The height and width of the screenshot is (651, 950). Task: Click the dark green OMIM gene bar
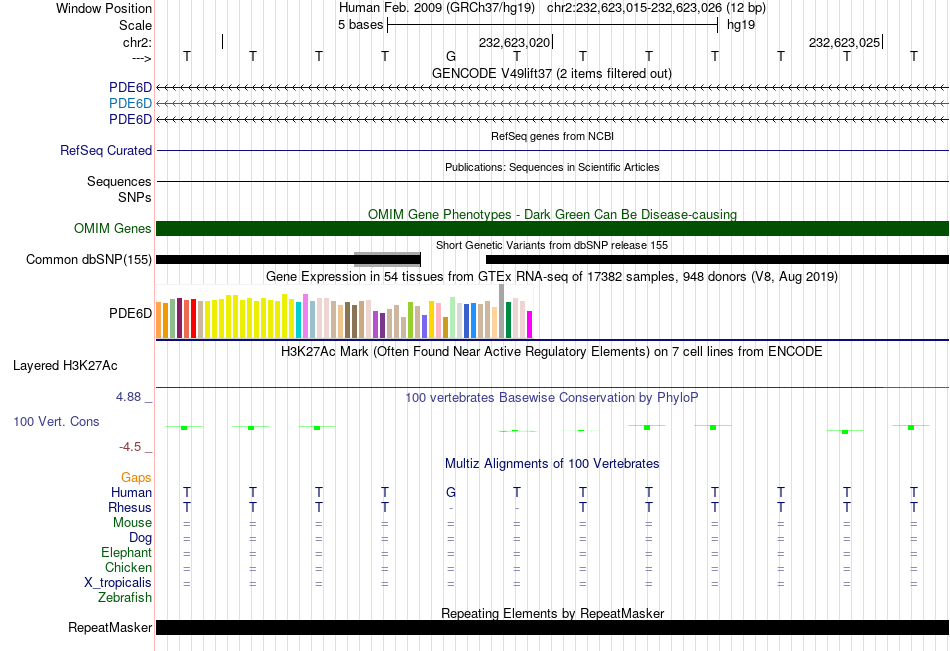coord(553,229)
